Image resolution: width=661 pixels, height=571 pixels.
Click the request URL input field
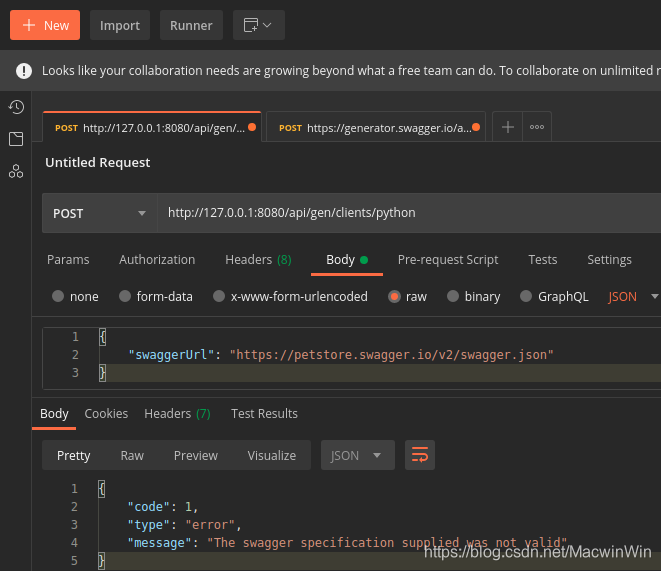pyautogui.click(x=409, y=213)
